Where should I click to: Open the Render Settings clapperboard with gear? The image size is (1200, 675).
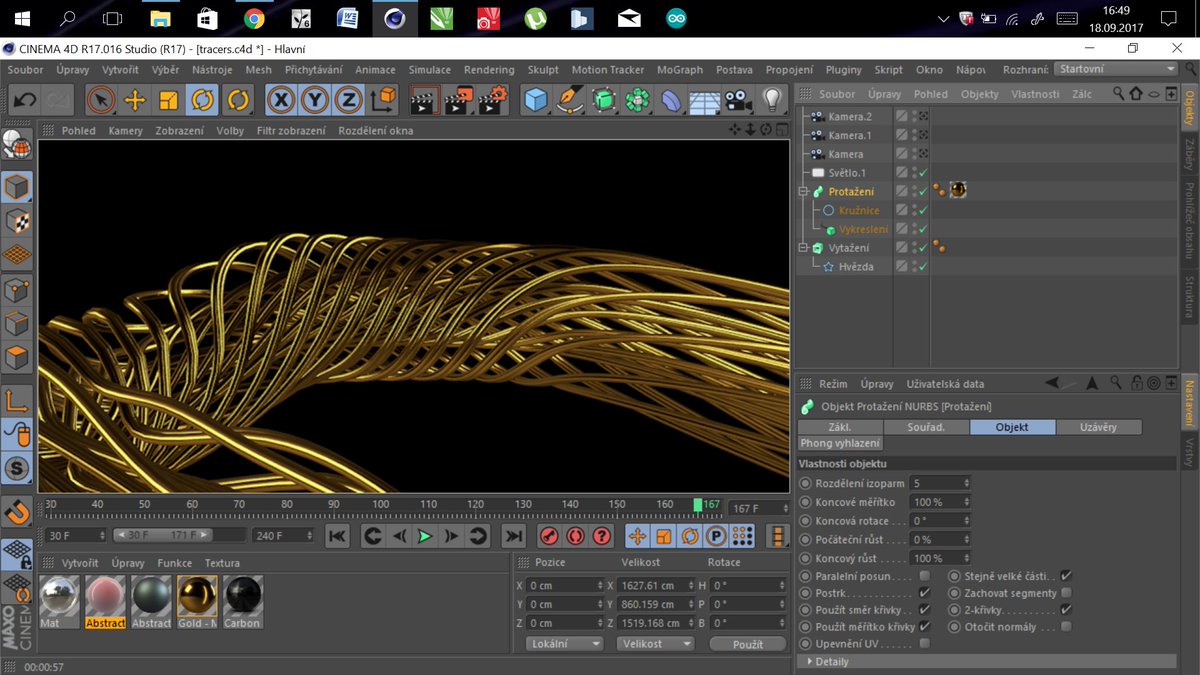[x=492, y=100]
